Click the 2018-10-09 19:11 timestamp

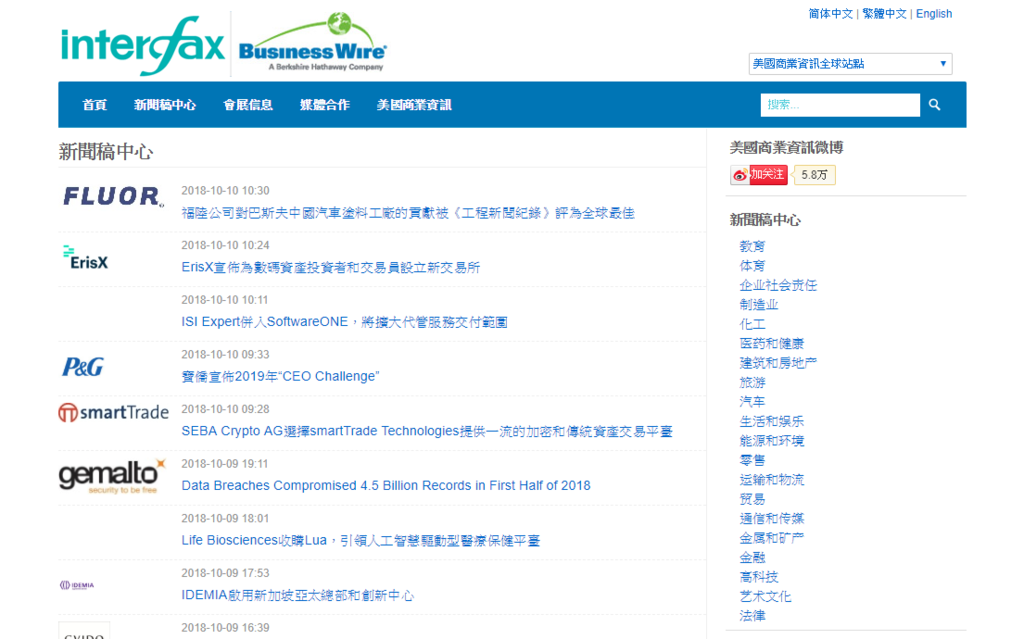225,464
